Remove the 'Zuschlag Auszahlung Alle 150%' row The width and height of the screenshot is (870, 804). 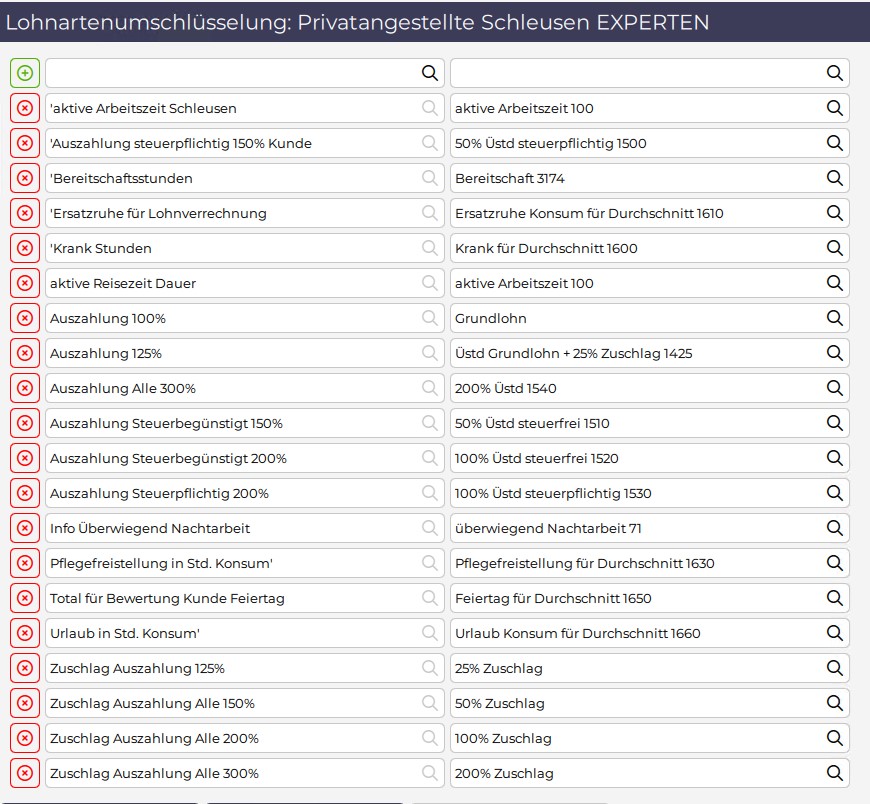point(25,702)
